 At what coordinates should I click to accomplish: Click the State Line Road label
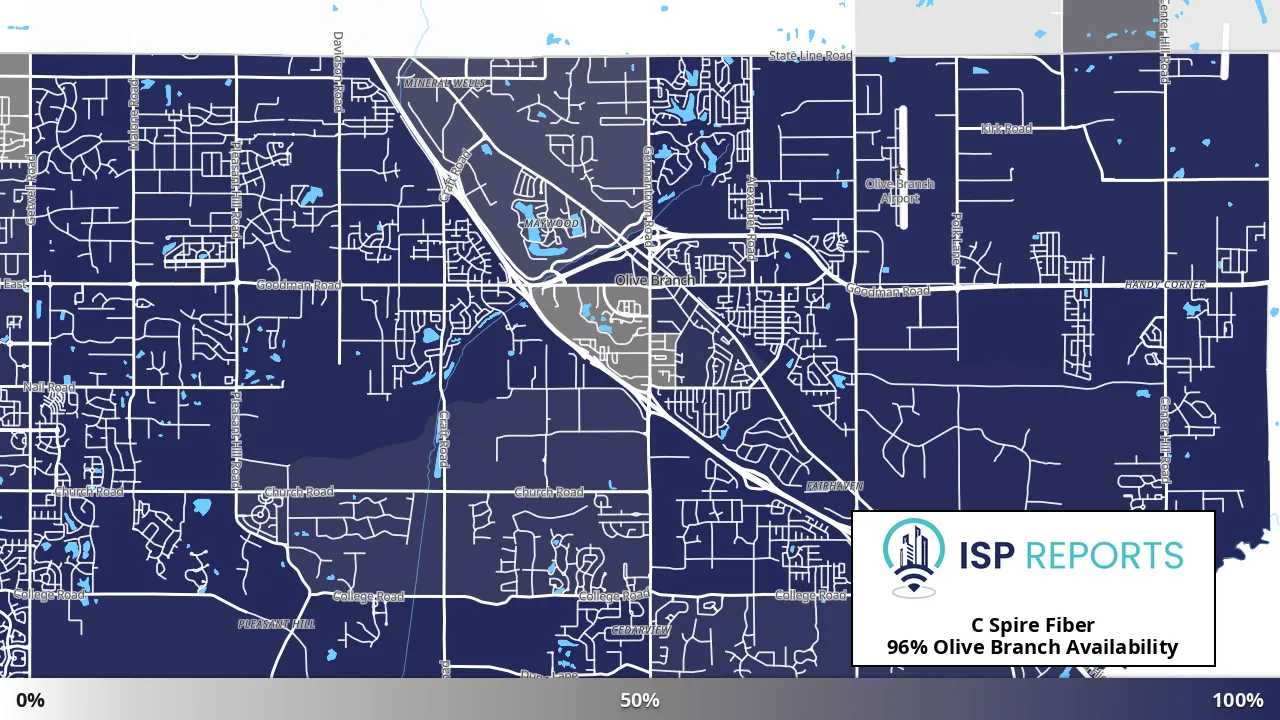pos(811,56)
